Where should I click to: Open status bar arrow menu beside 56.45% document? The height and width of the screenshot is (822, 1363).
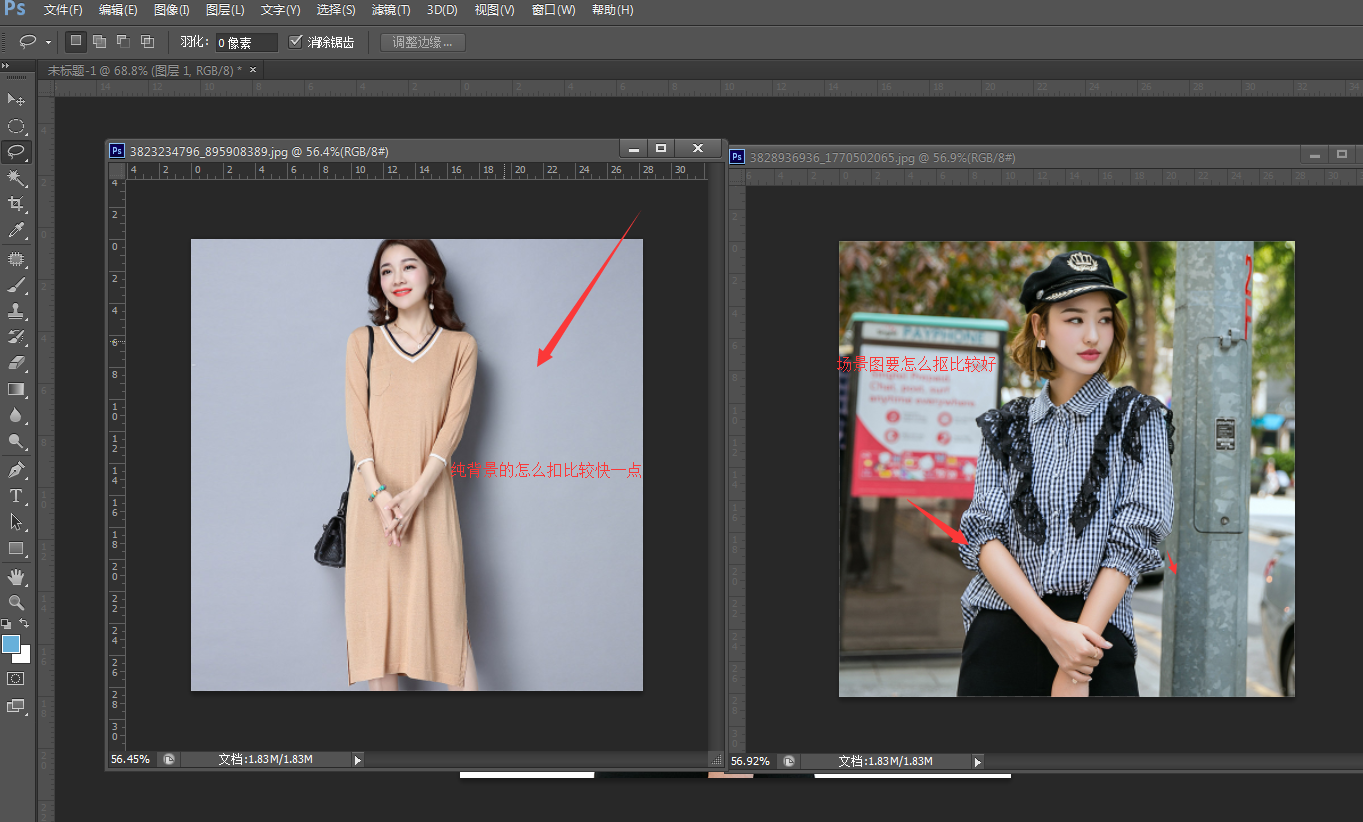click(x=358, y=760)
